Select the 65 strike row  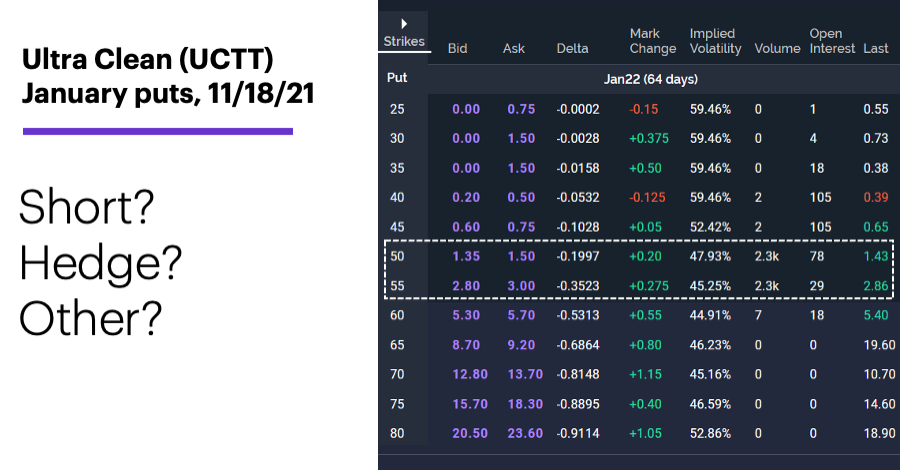(x=639, y=345)
